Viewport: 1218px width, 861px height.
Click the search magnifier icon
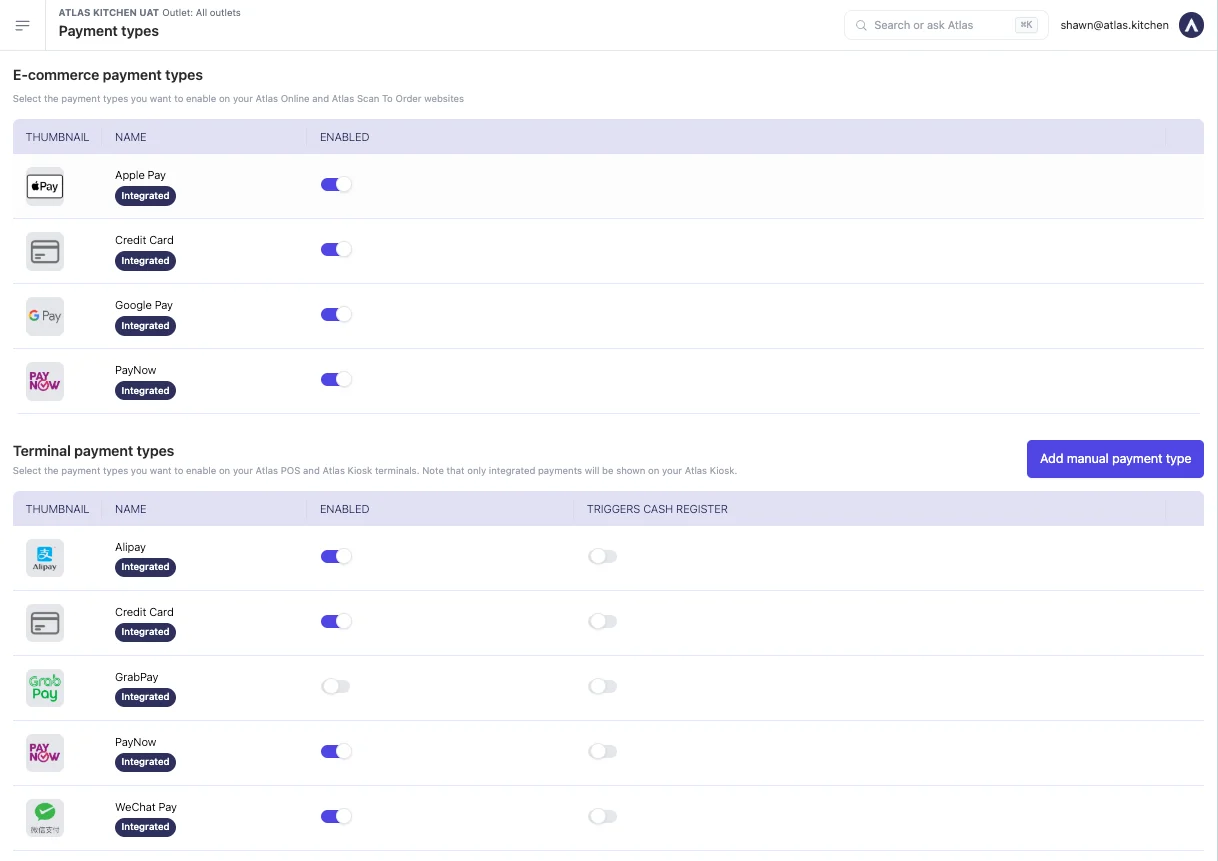[x=862, y=25]
